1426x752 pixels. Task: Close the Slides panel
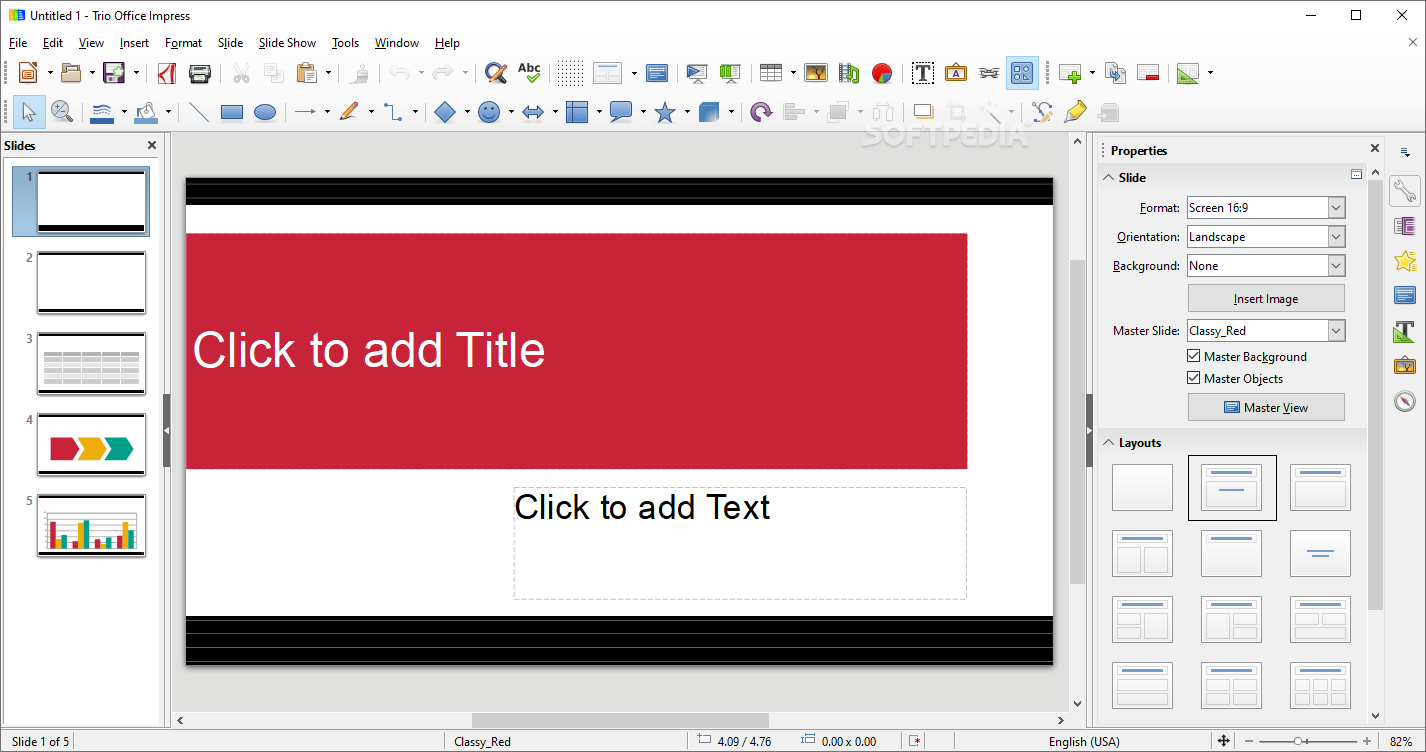(152, 145)
